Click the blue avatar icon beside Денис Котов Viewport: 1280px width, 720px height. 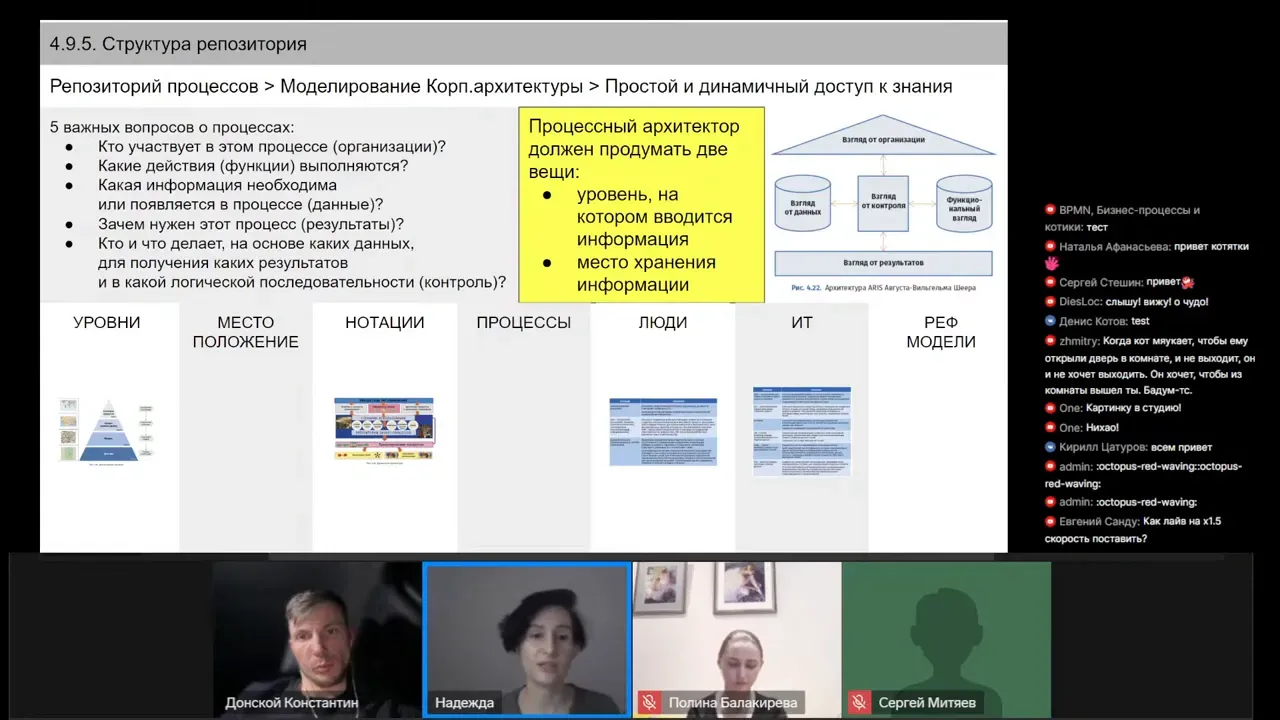(1051, 321)
